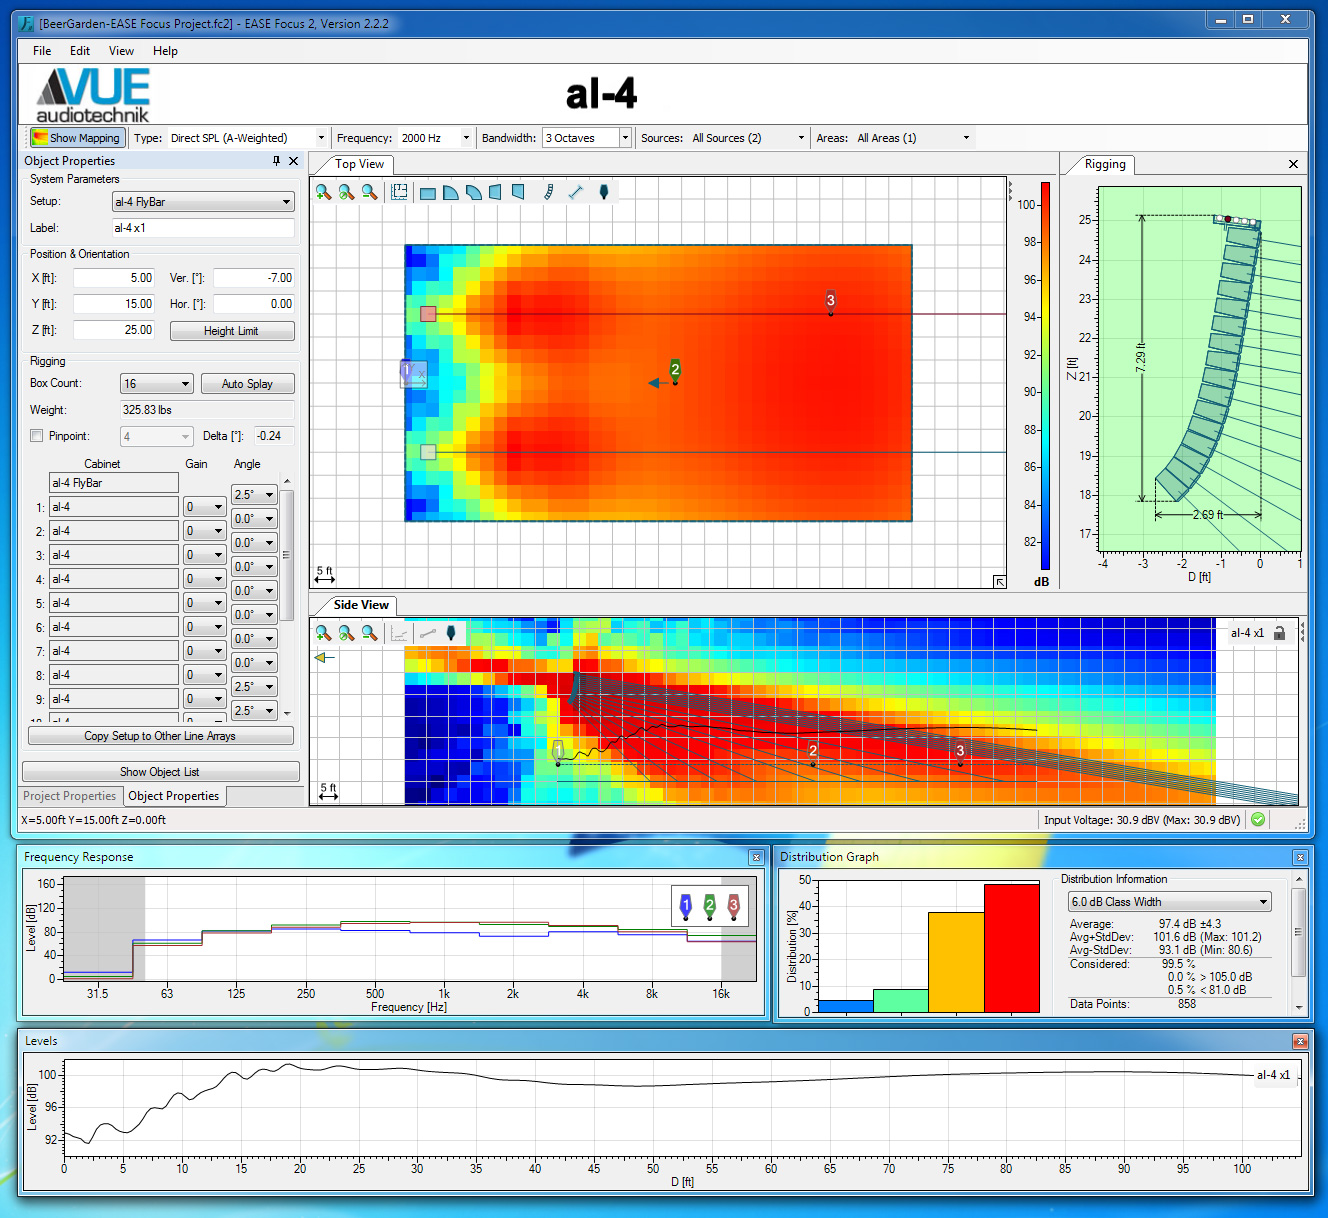
Task: Select the area selection frame tool
Action: point(399,192)
